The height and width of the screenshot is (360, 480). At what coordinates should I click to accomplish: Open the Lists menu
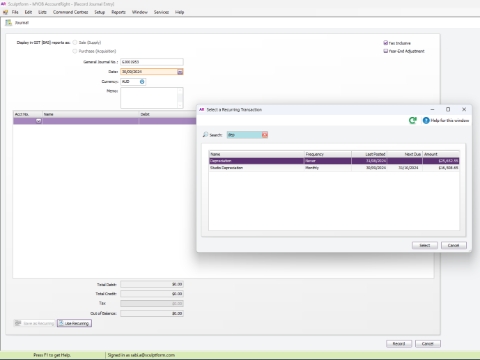click(42, 12)
